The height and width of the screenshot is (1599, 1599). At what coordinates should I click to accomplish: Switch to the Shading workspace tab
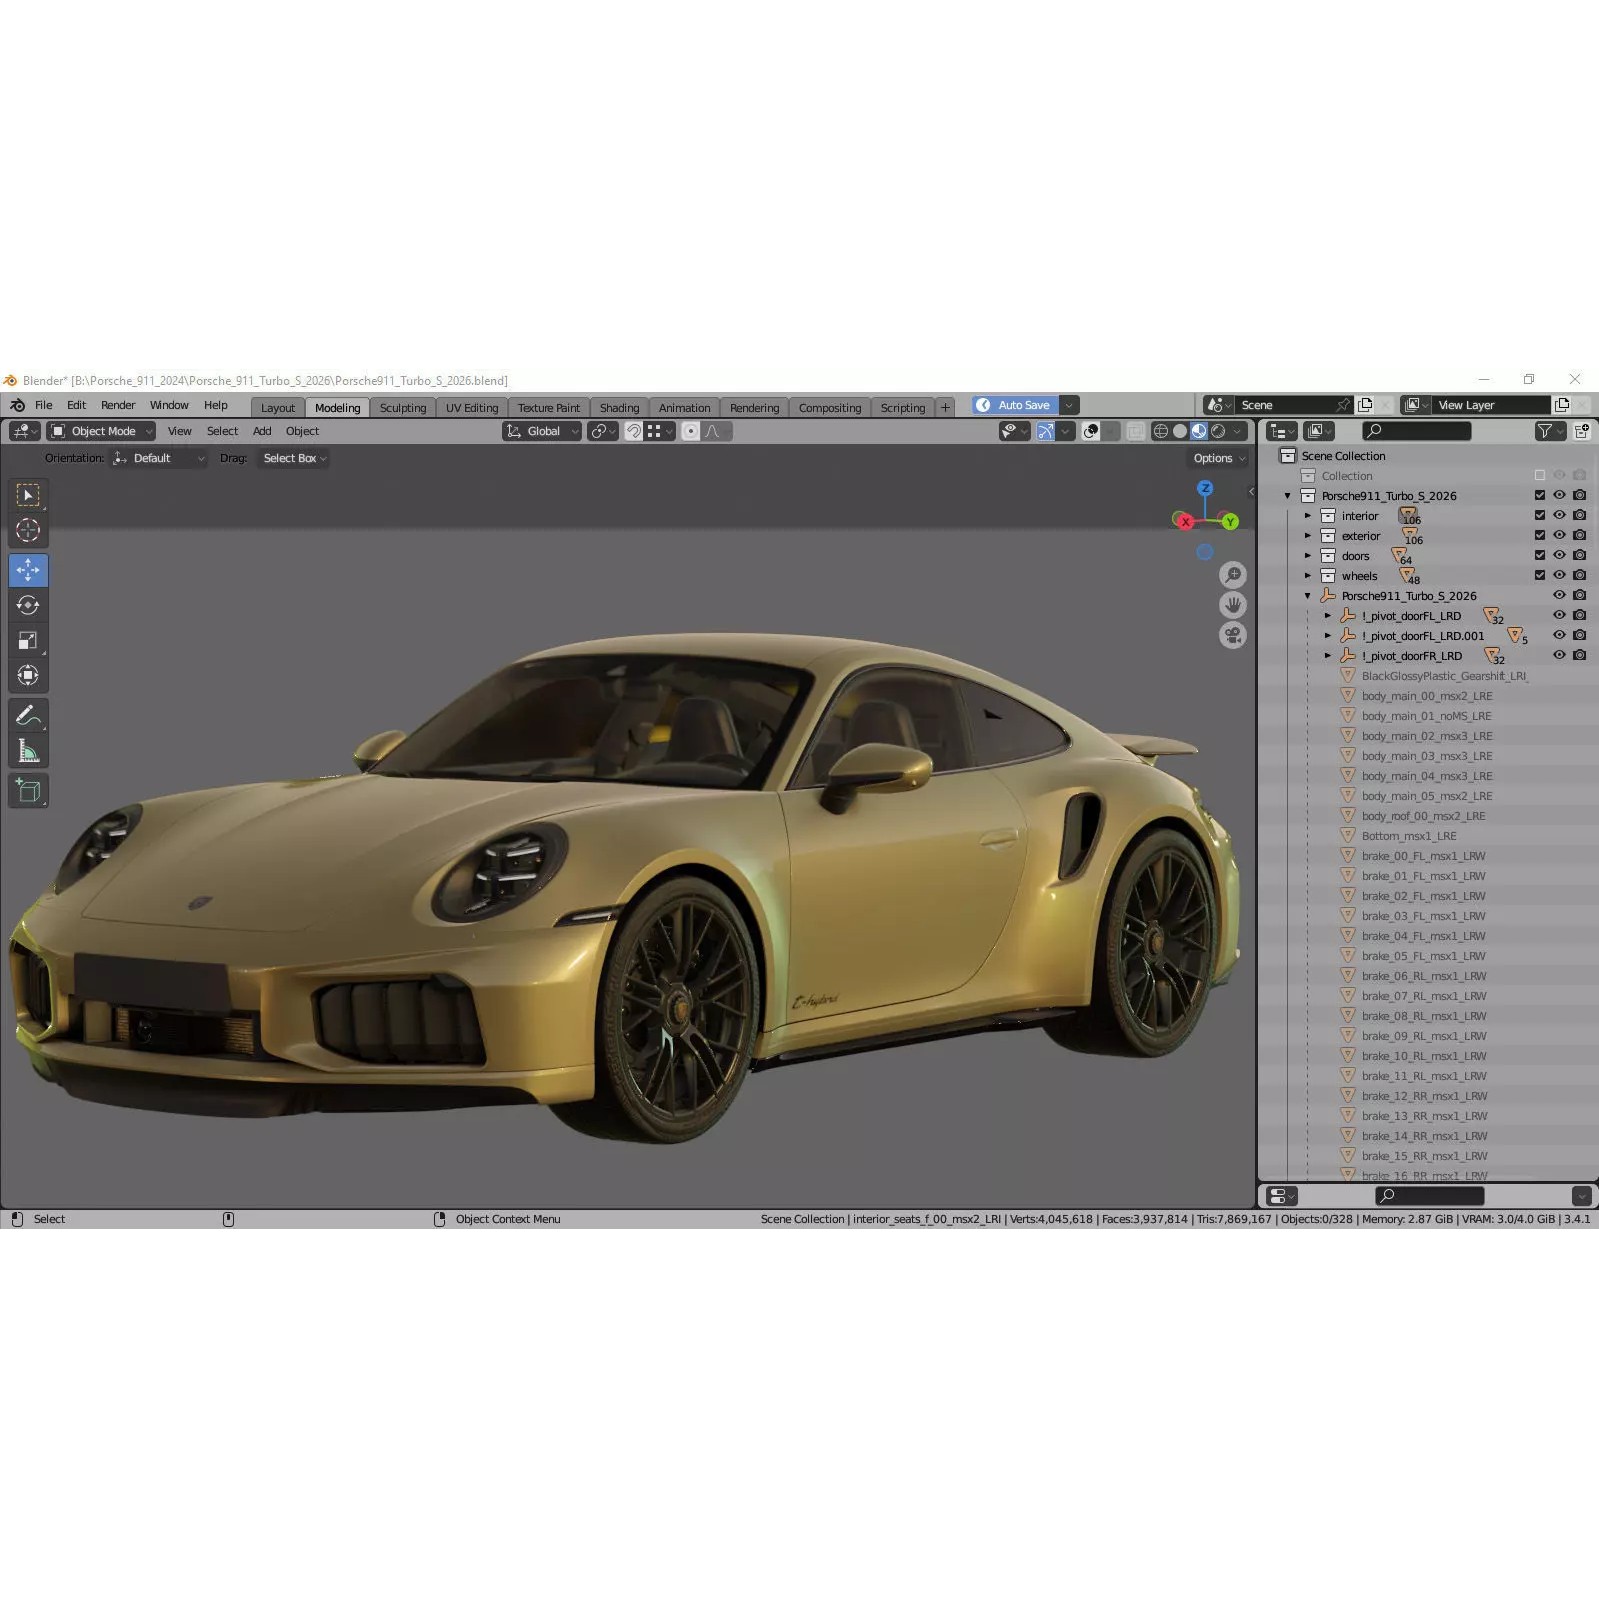pos(619,408)
